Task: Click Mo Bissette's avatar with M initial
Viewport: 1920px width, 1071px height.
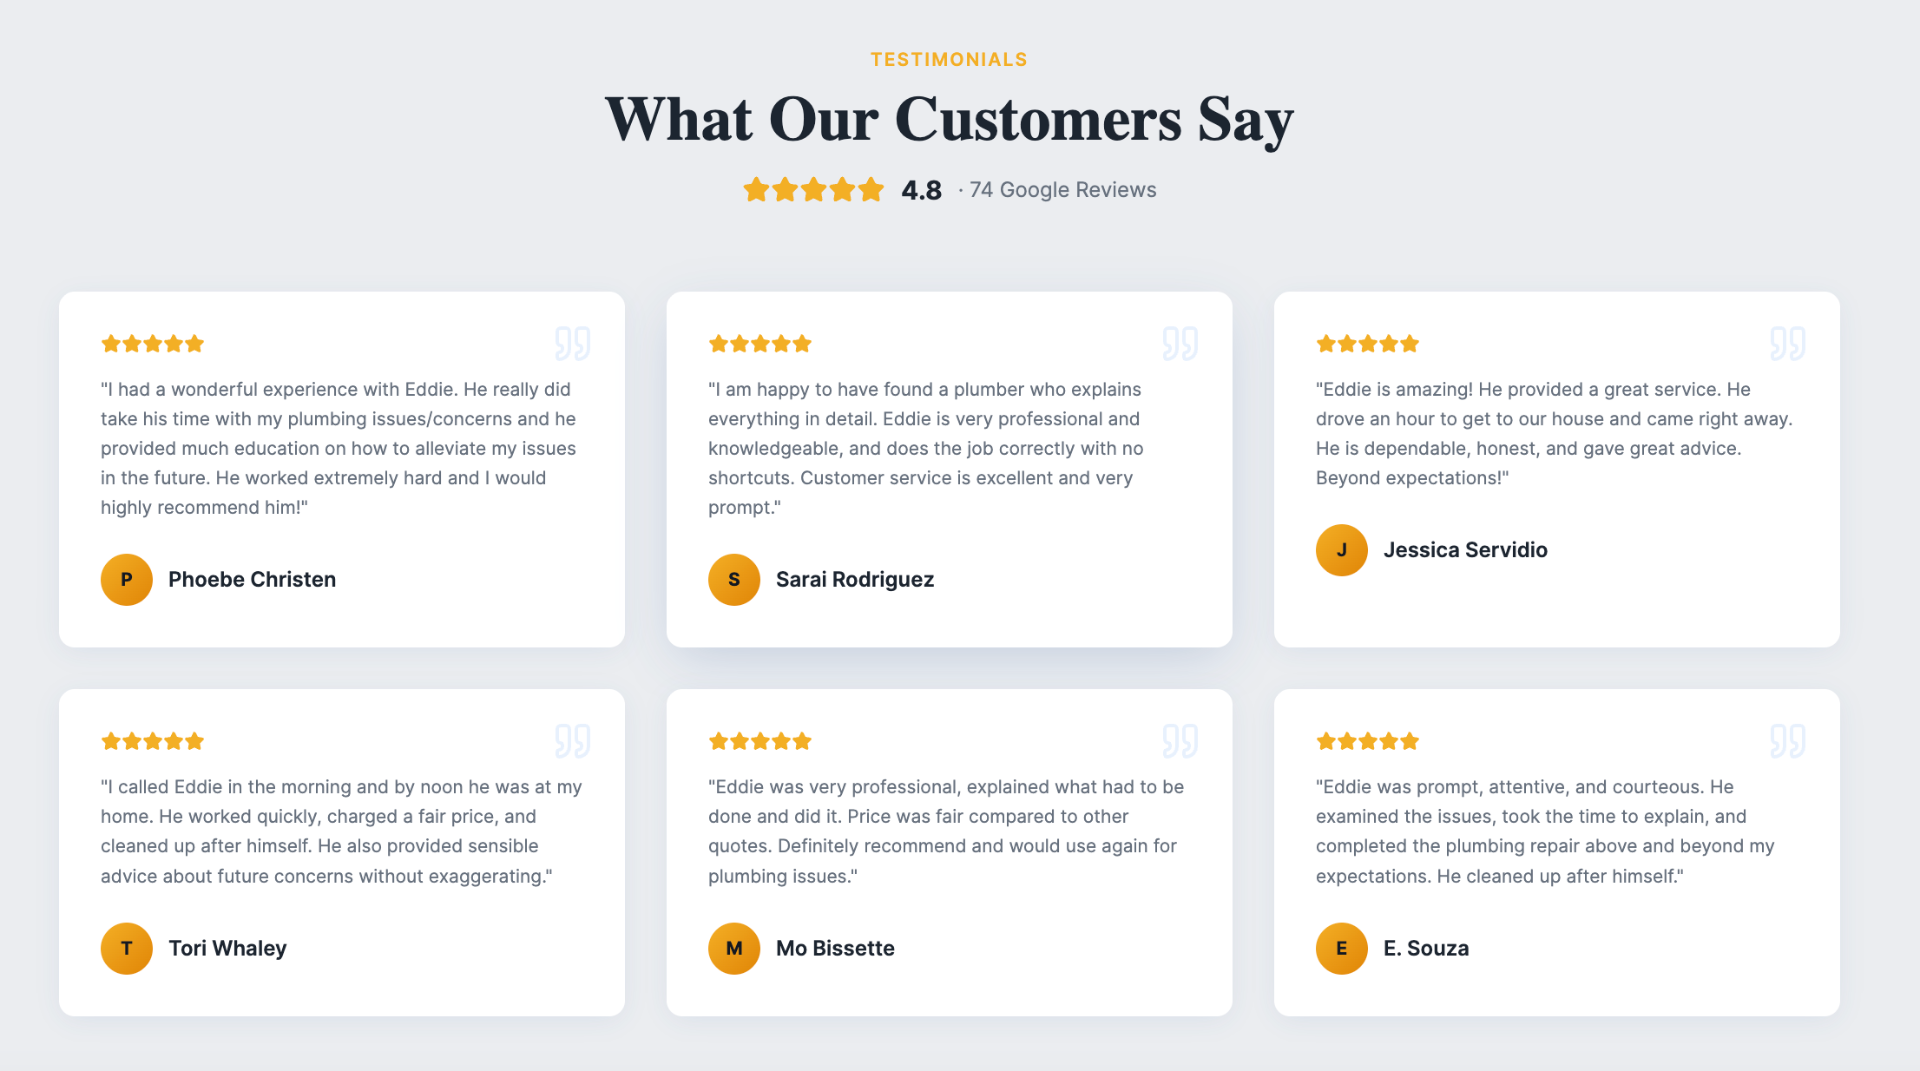Action: (x=734, y=948)
